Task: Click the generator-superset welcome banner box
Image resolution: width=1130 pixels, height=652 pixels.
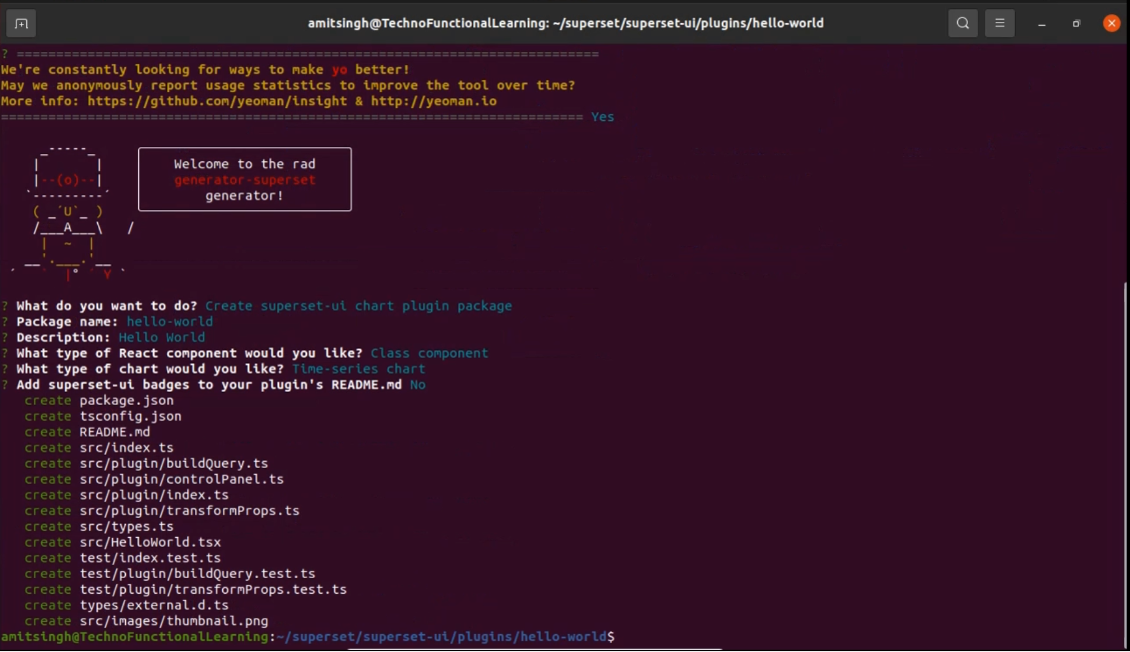Action: point(244,179)
